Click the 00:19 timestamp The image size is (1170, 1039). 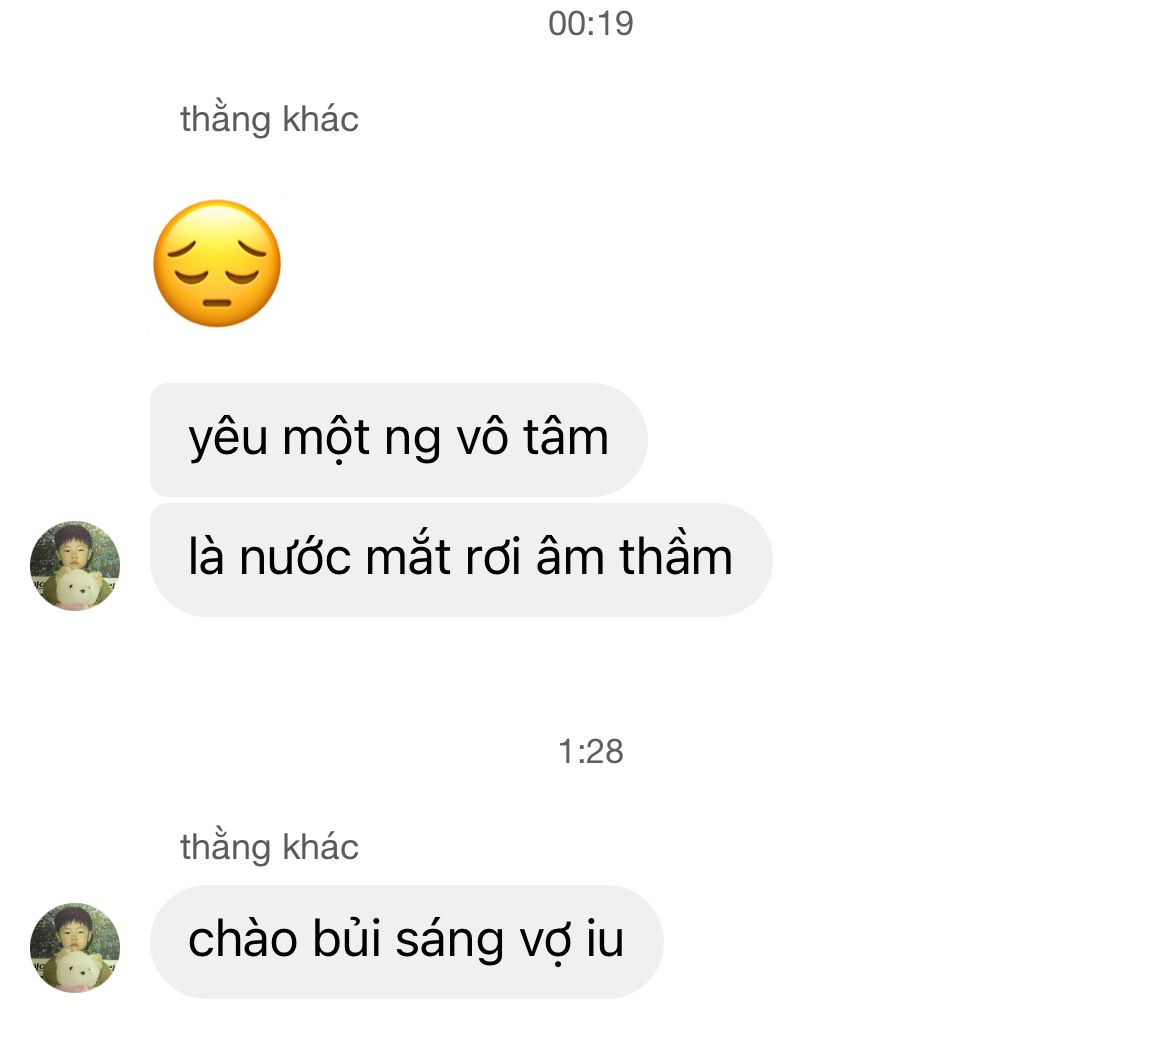click(590, 23)
